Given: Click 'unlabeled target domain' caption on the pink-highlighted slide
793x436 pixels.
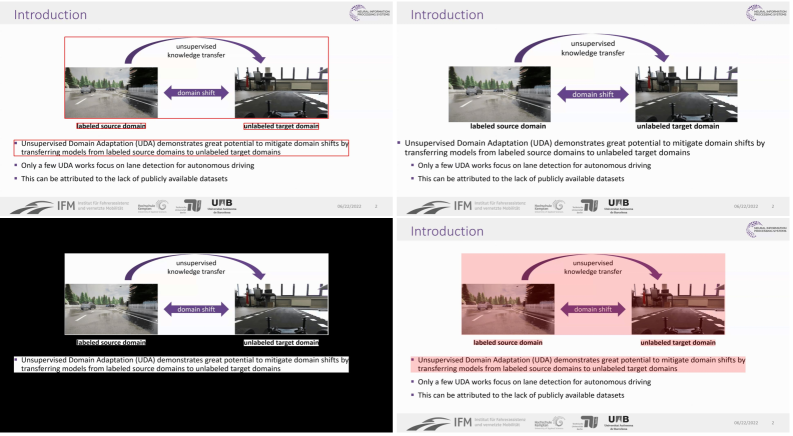Looking at the screenshot, I should click(678, 342).
